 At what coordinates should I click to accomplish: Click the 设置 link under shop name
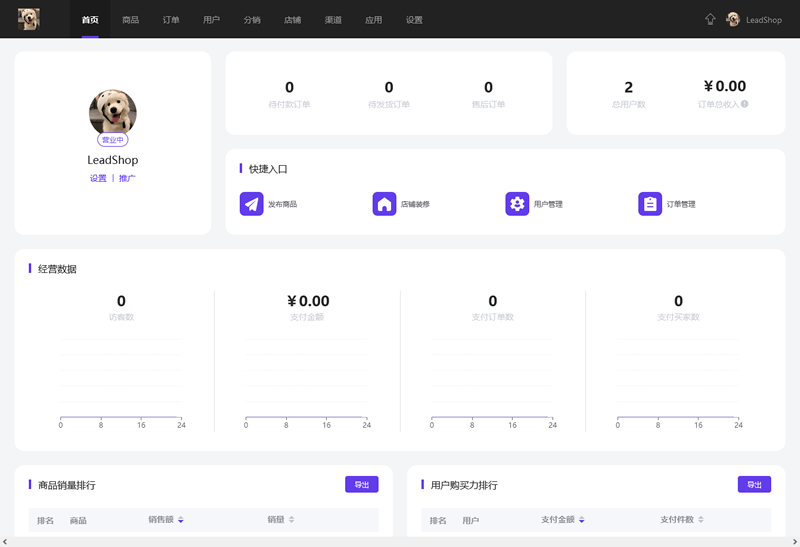tap(98, 178)
